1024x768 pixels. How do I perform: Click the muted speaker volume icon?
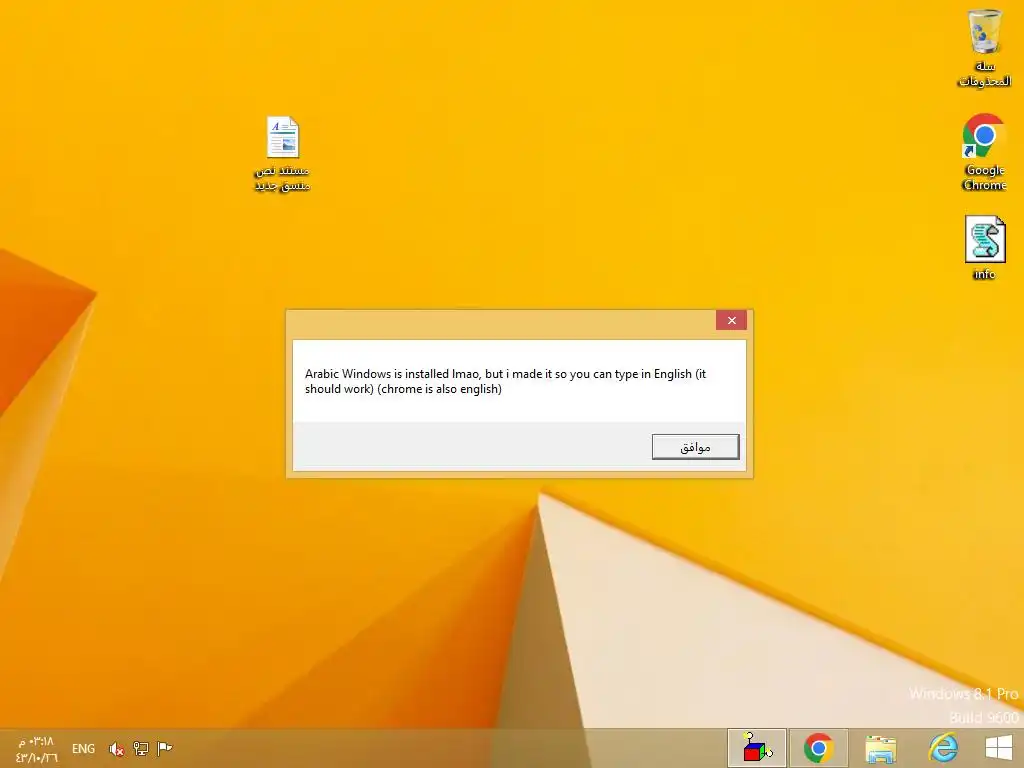click(x=116, y=748)
